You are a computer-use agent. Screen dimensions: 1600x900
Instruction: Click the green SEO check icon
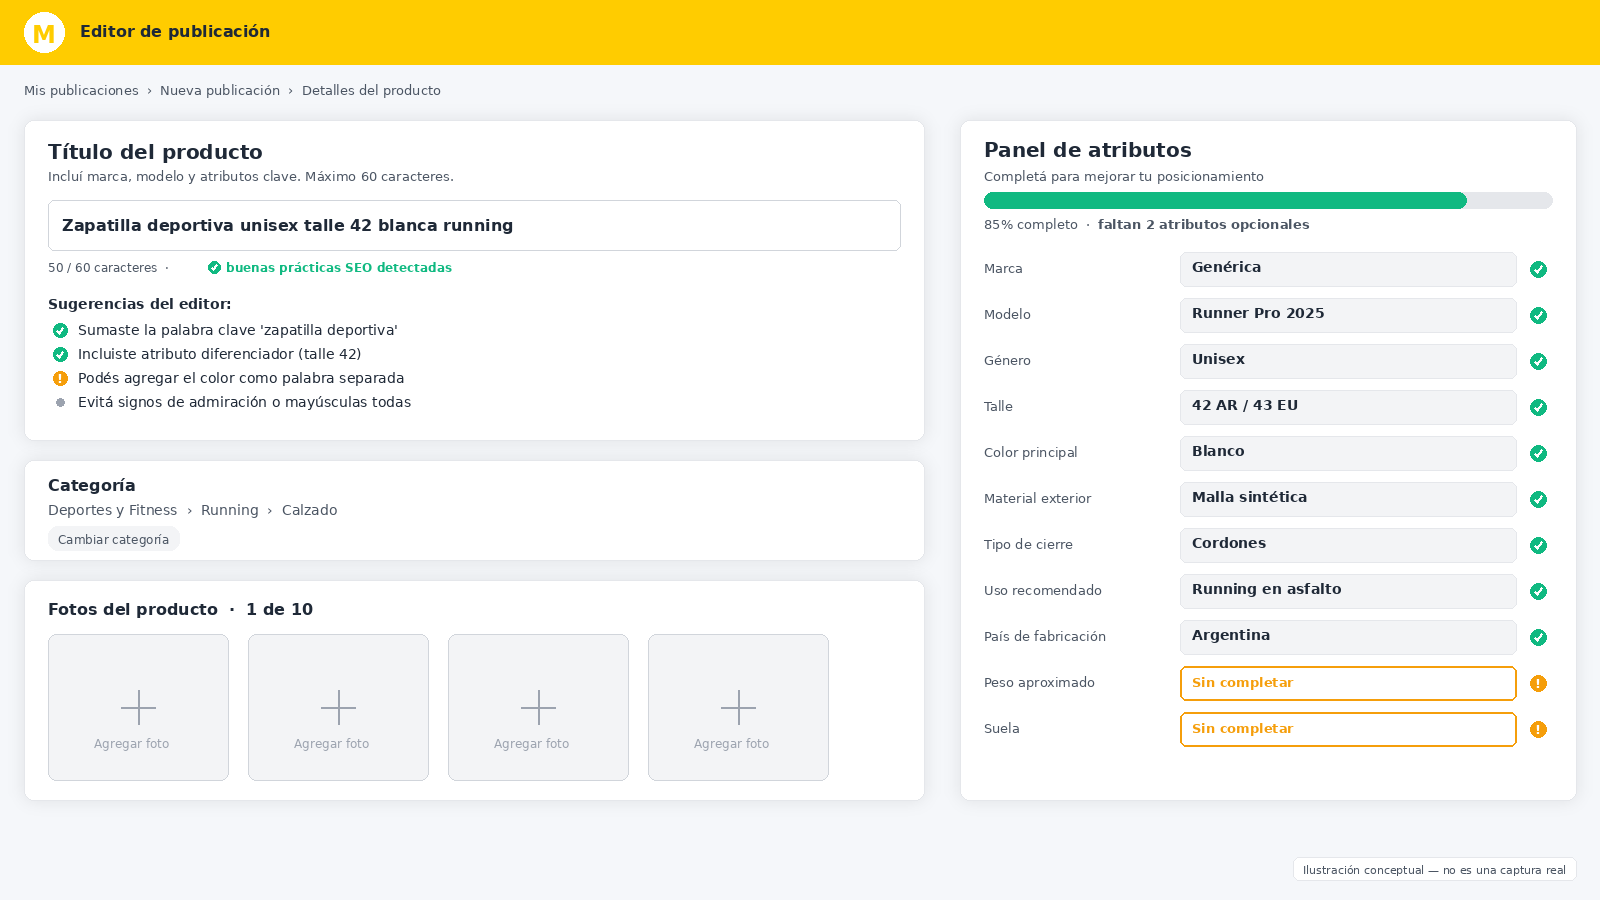click(x=214, y=268)
